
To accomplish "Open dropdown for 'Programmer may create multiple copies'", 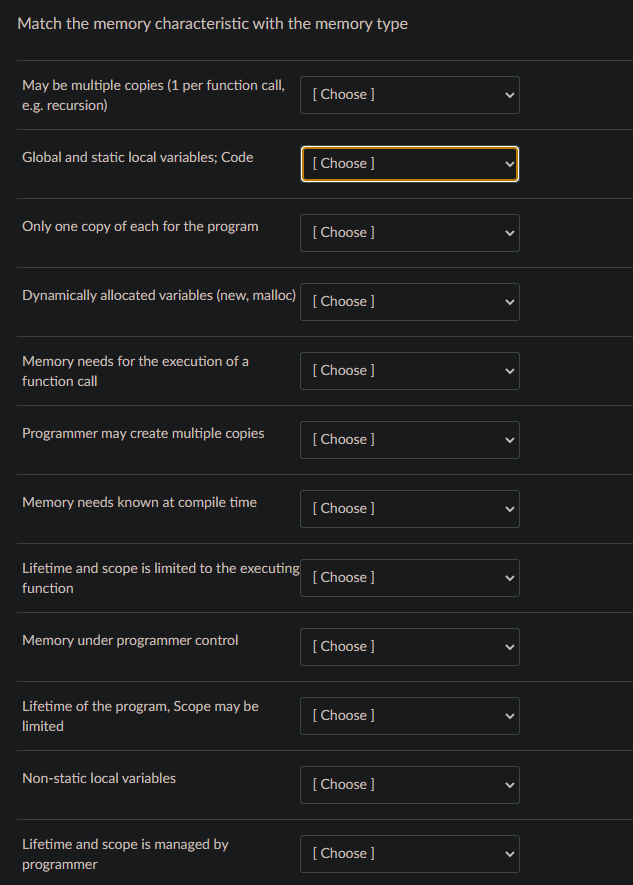I will coord(409,440).
